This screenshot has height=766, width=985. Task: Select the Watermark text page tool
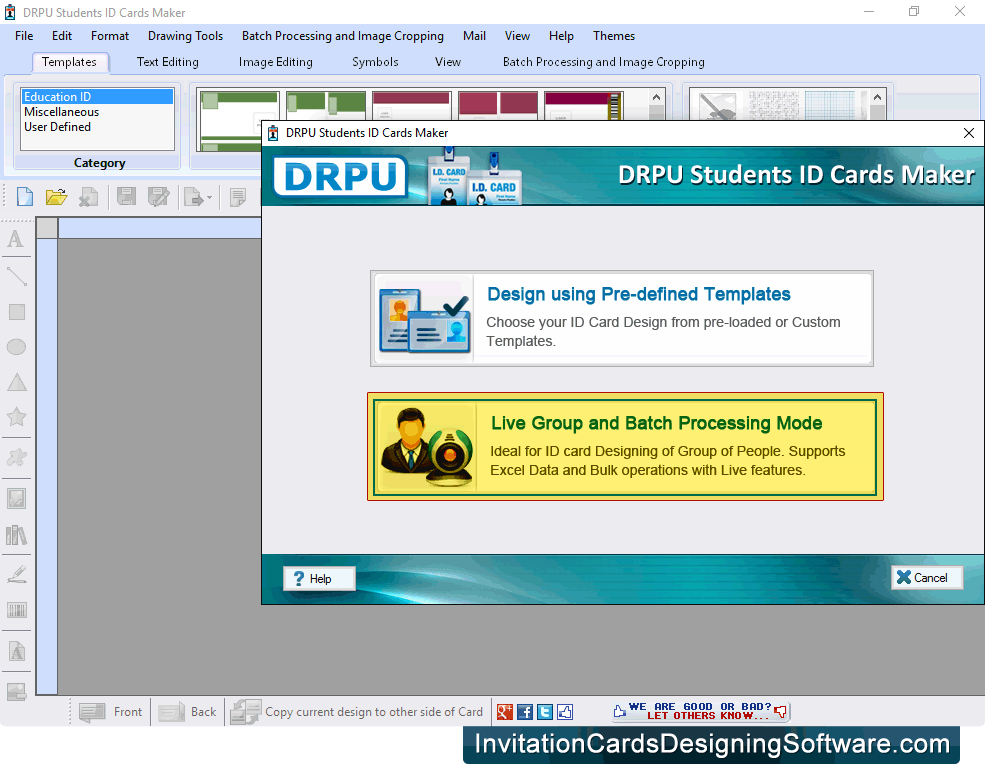(x=17, y=651)
